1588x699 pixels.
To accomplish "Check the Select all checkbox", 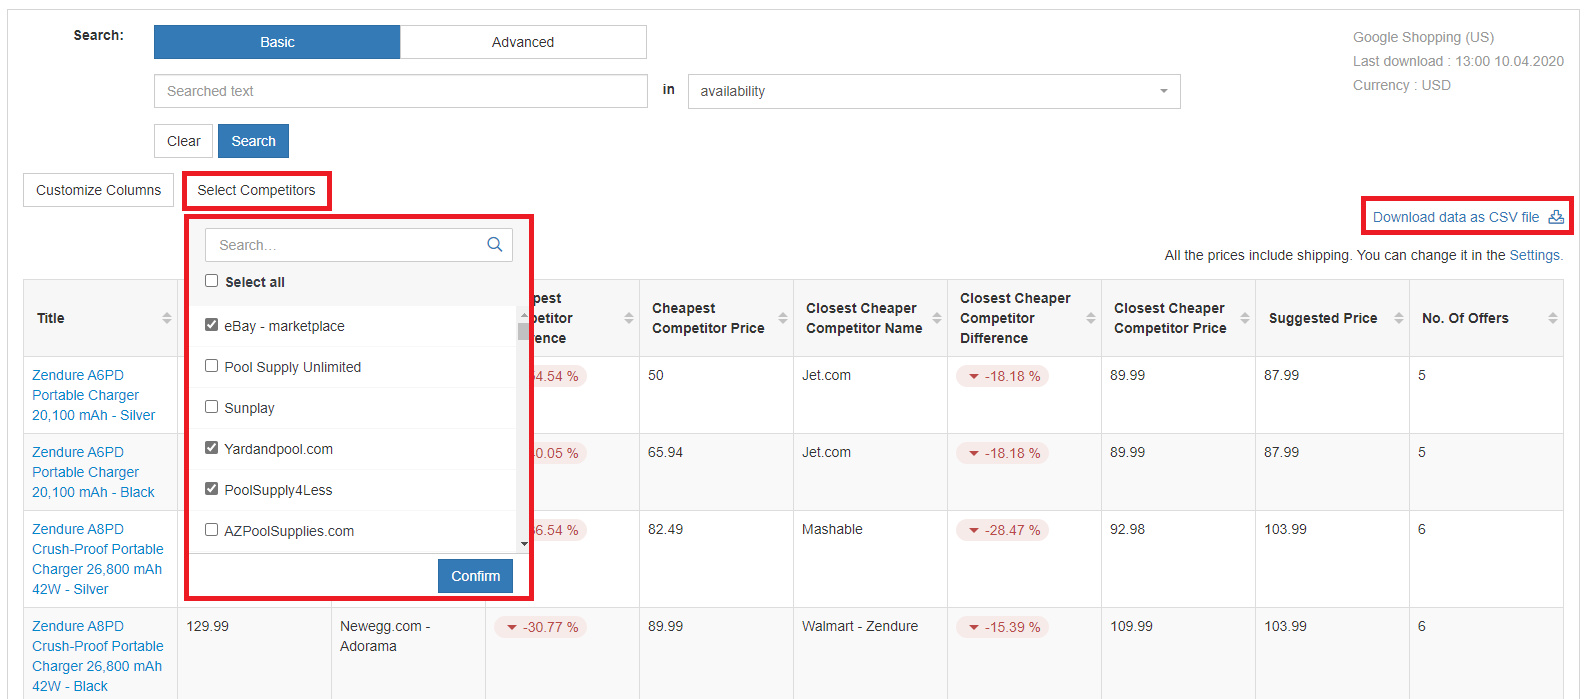I will pyautogui.click(x=212, y=281).
